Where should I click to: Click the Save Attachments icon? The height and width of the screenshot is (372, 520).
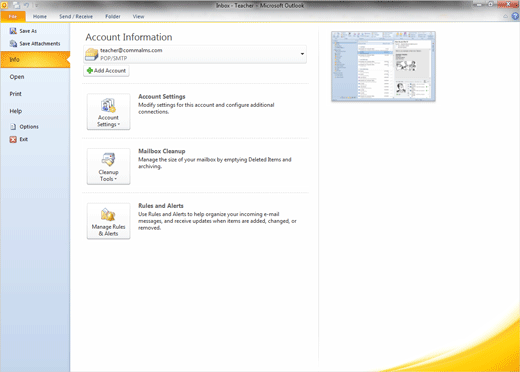13,44
